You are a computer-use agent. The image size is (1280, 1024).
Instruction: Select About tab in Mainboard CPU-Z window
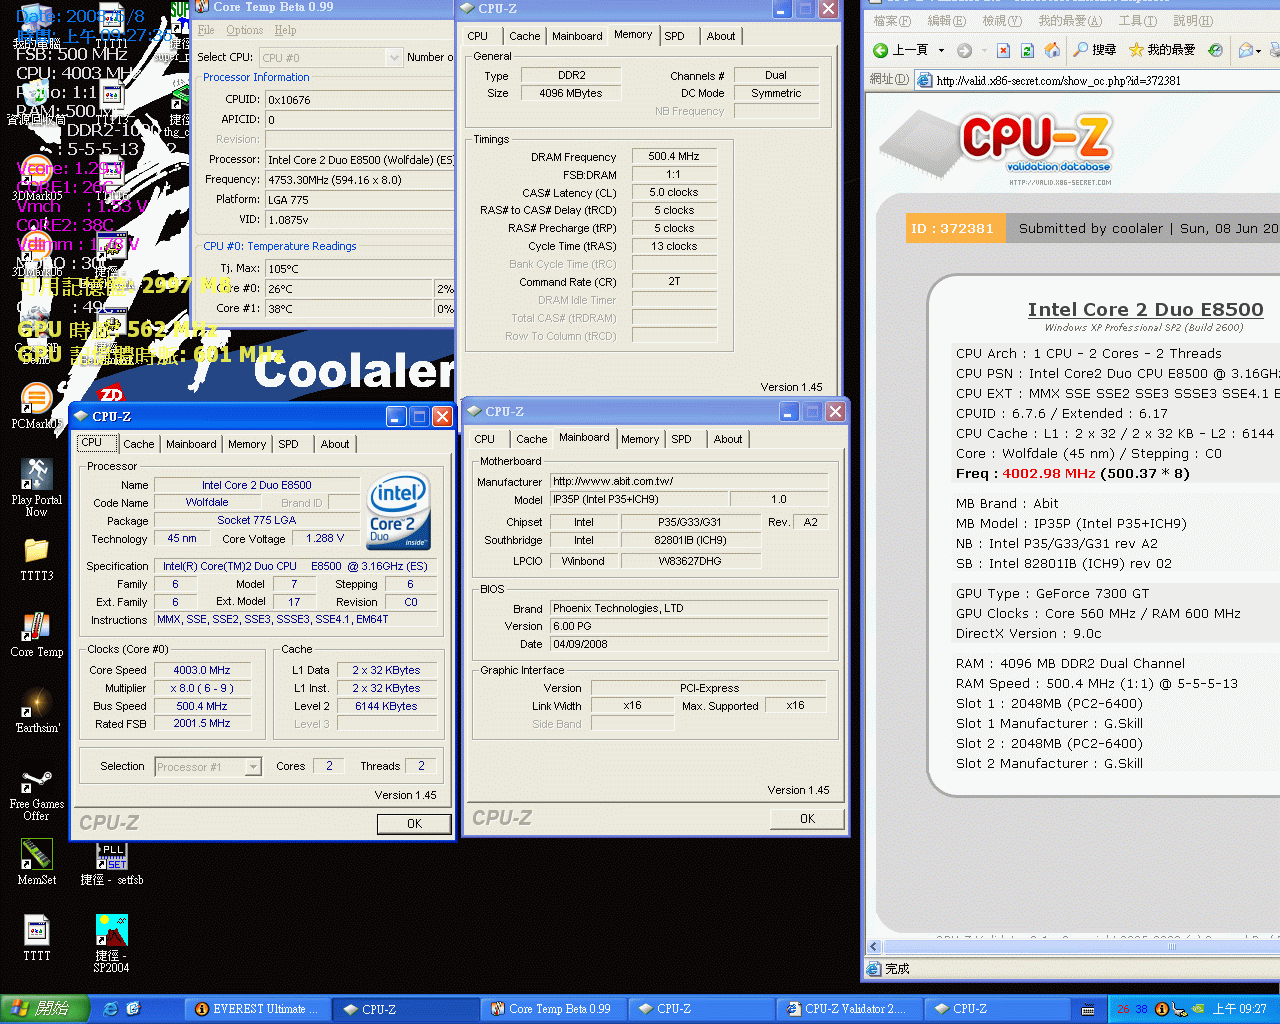[x=728, y=439]
